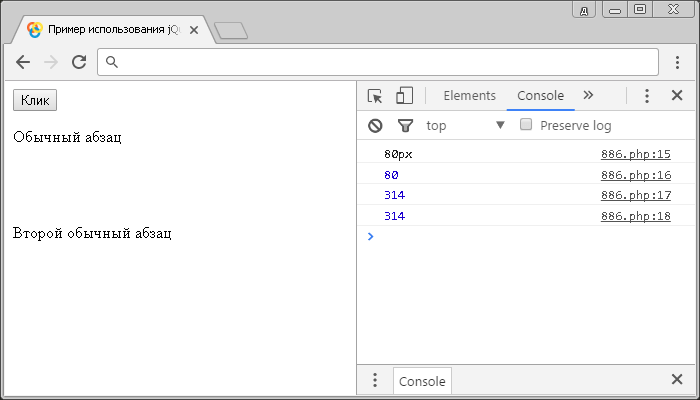Select the Console tab in DevTools
The image size is (700, 400).
[x=540, y=96]
